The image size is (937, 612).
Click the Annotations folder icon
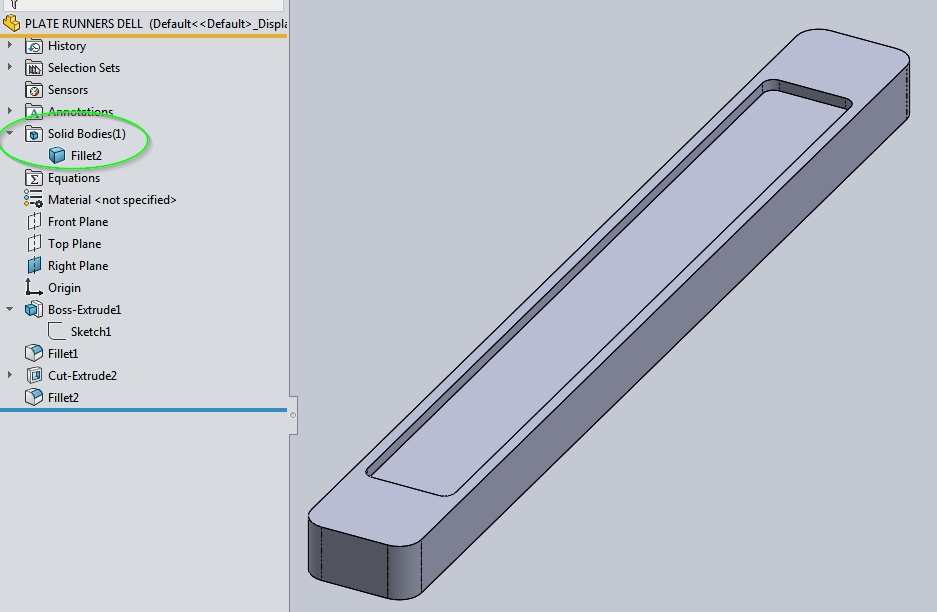pyautogui.click(x=34, y=112)
